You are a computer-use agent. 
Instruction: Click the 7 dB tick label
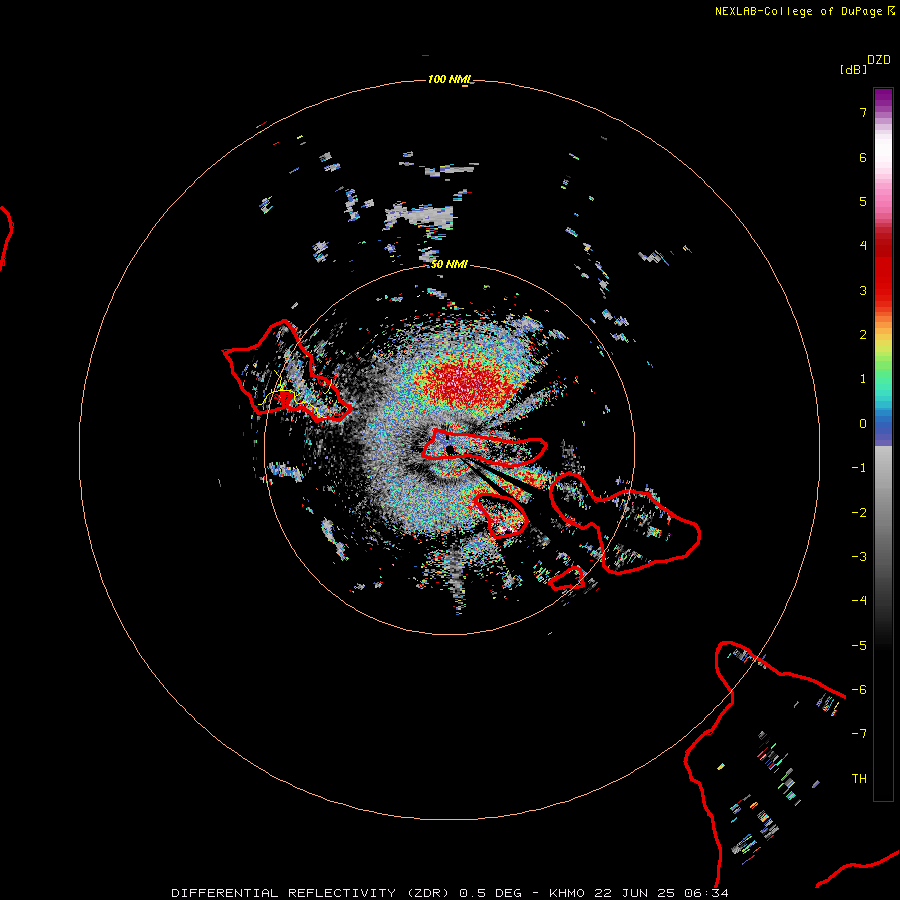(863, 112)
